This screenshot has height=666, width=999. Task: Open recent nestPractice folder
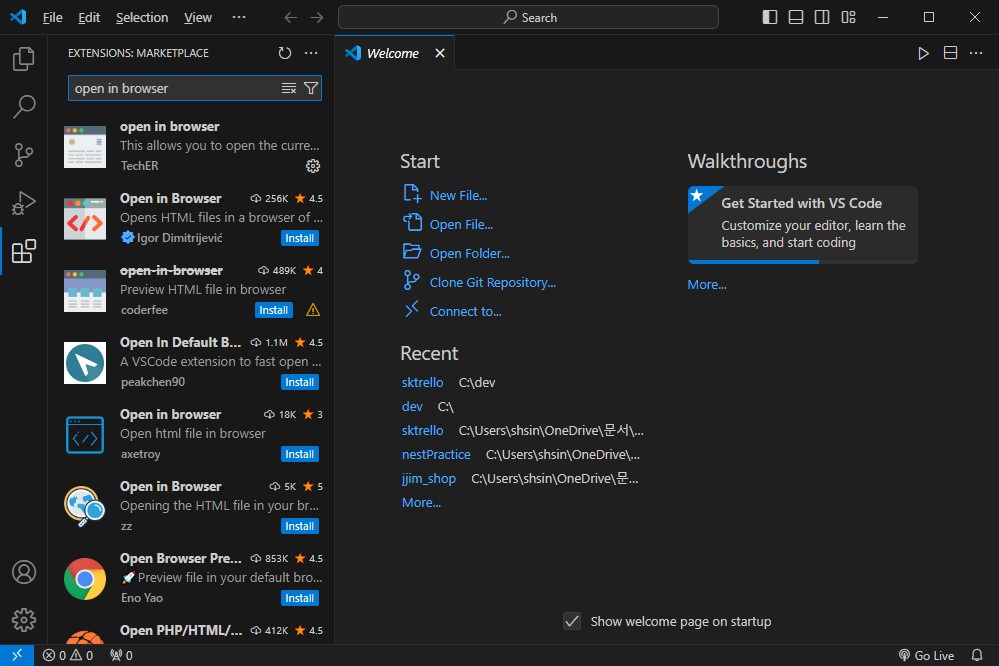[436, 454]
